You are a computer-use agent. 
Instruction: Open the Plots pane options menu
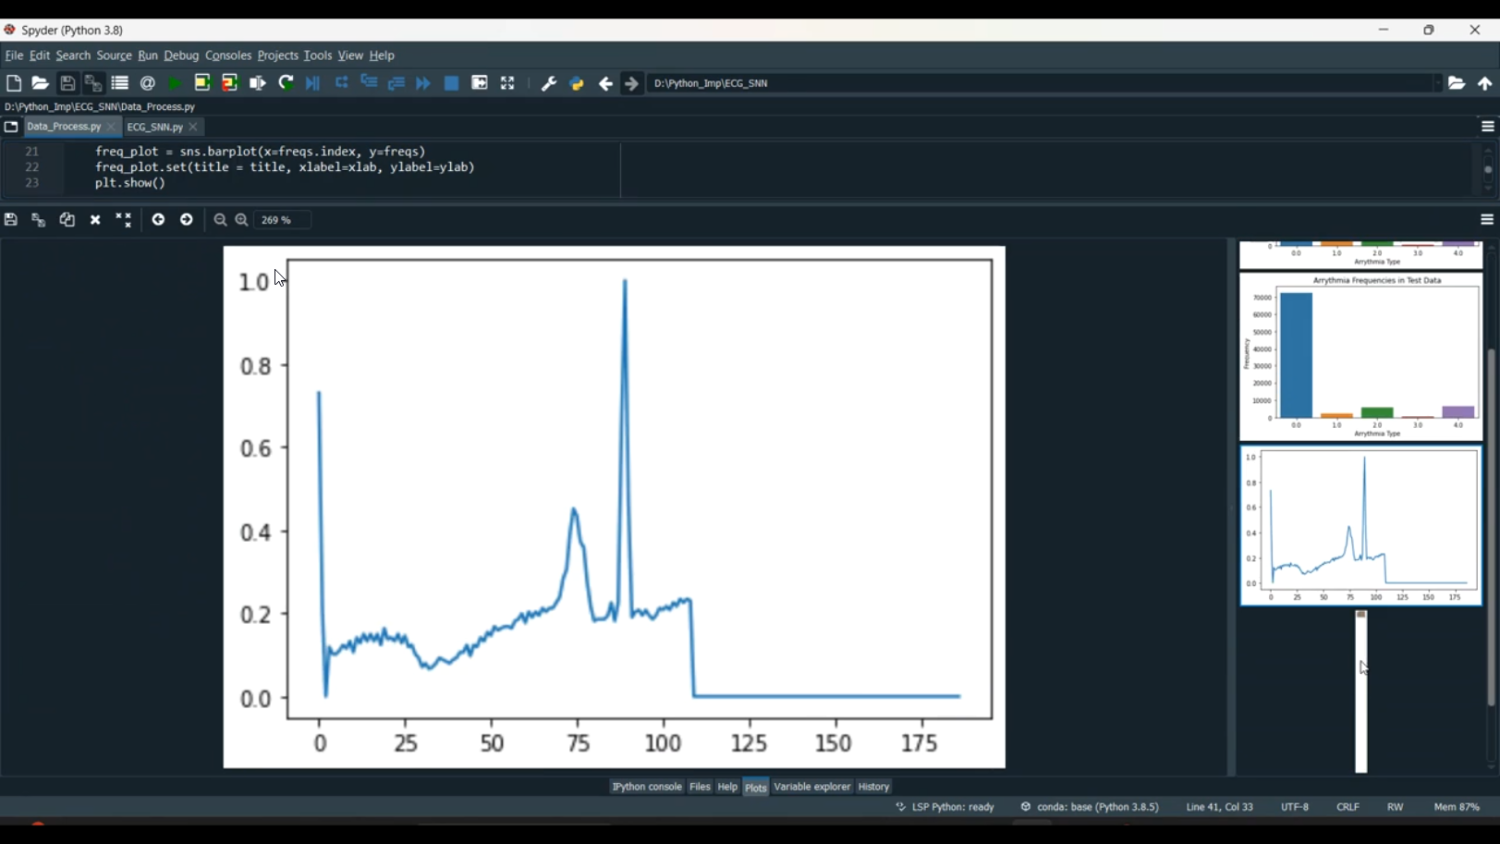(x=1487, y=219)
